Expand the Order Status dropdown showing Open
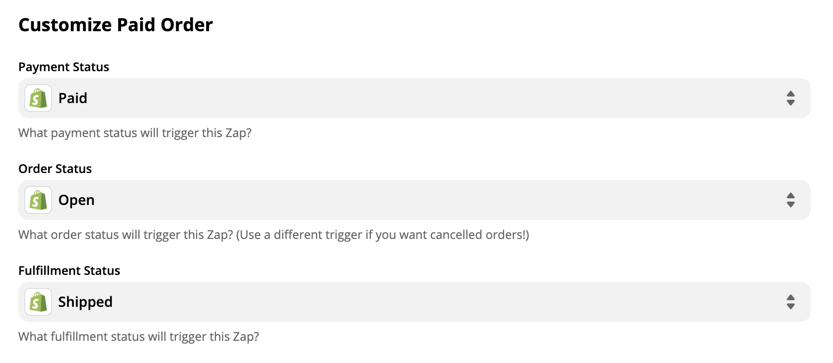 click(414, 200)
